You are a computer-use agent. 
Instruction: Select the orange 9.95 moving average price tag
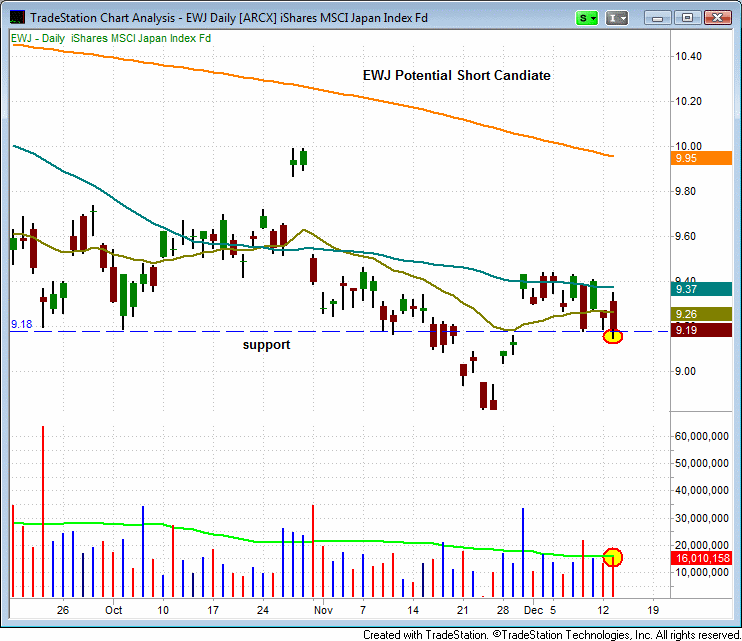(701, 158)
